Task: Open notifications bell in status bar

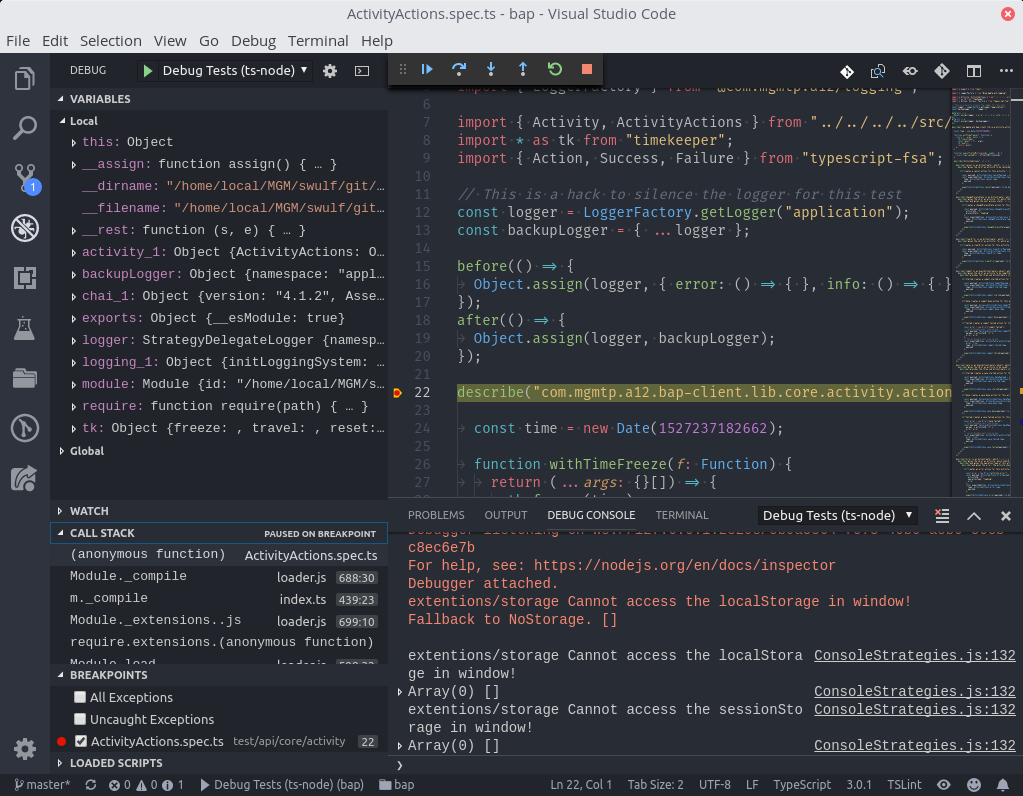Action: coord(1003,784)
